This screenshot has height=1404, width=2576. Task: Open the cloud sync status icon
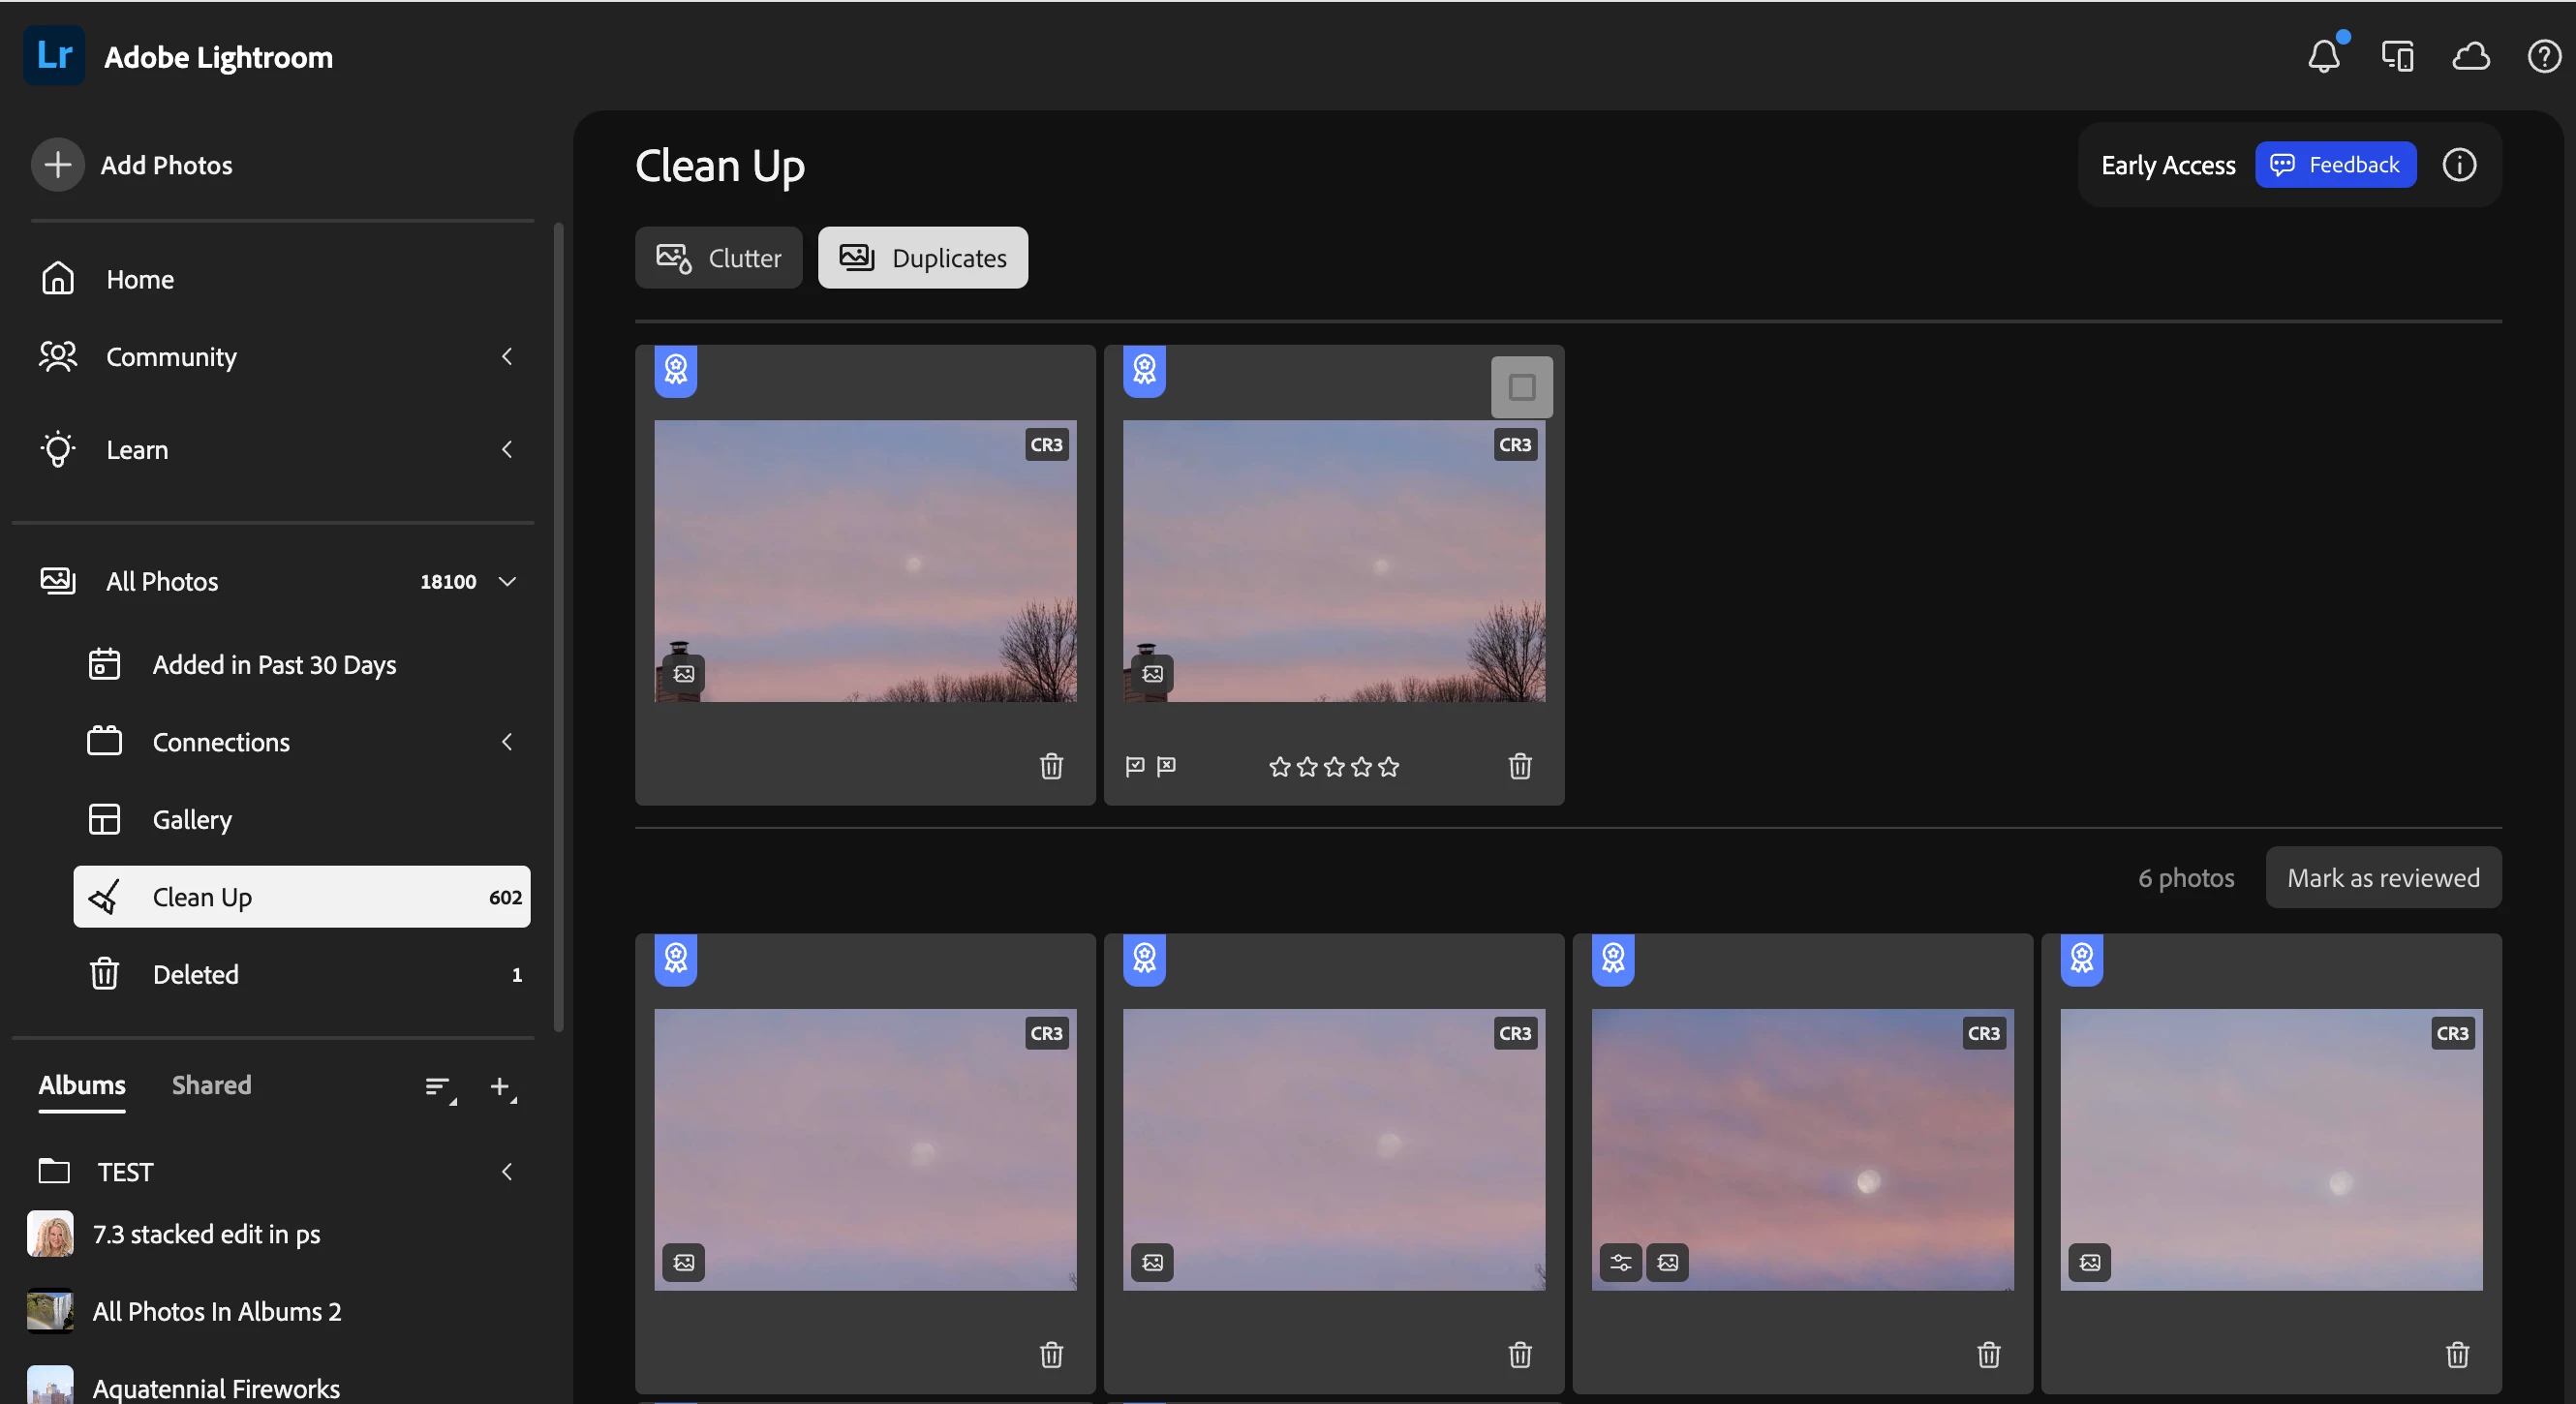click(2470, 56)
